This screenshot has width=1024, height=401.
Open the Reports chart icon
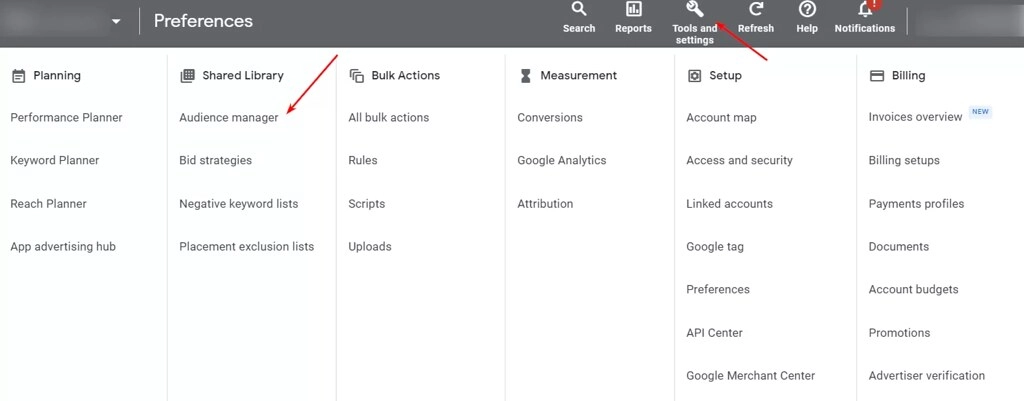click(633, 10)
